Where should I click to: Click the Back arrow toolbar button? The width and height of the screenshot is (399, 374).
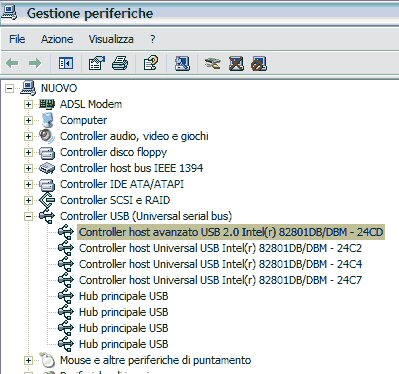click(x=13, y=63)
